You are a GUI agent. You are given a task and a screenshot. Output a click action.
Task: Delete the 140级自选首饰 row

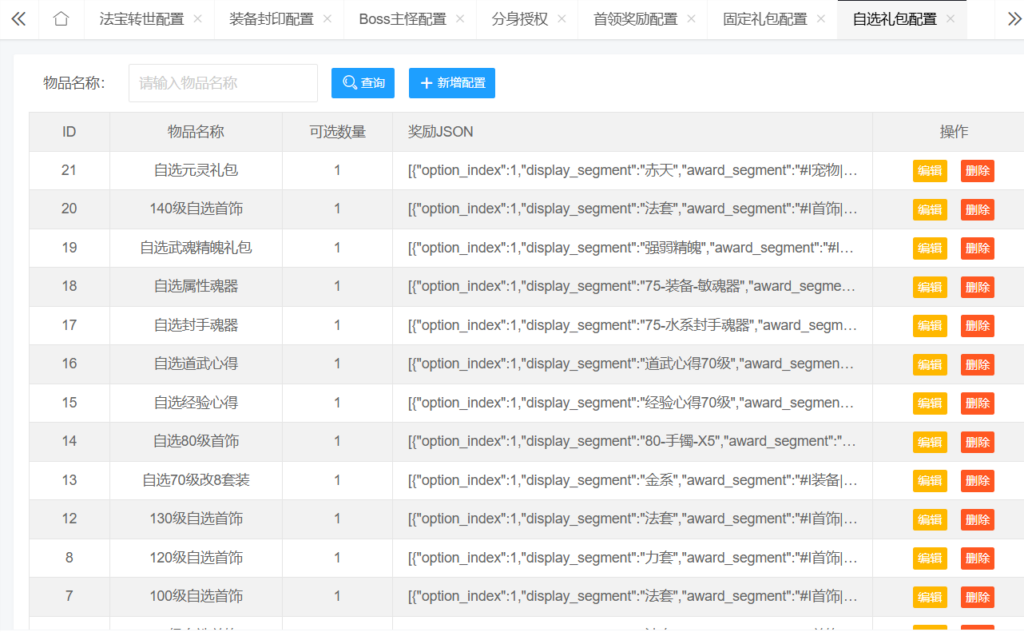coord(978,210)
